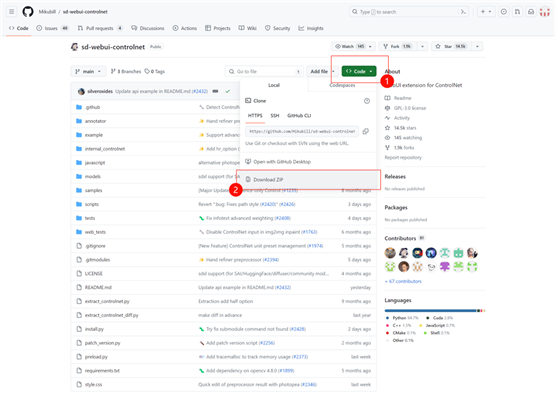Click the Report repository link

403,157
